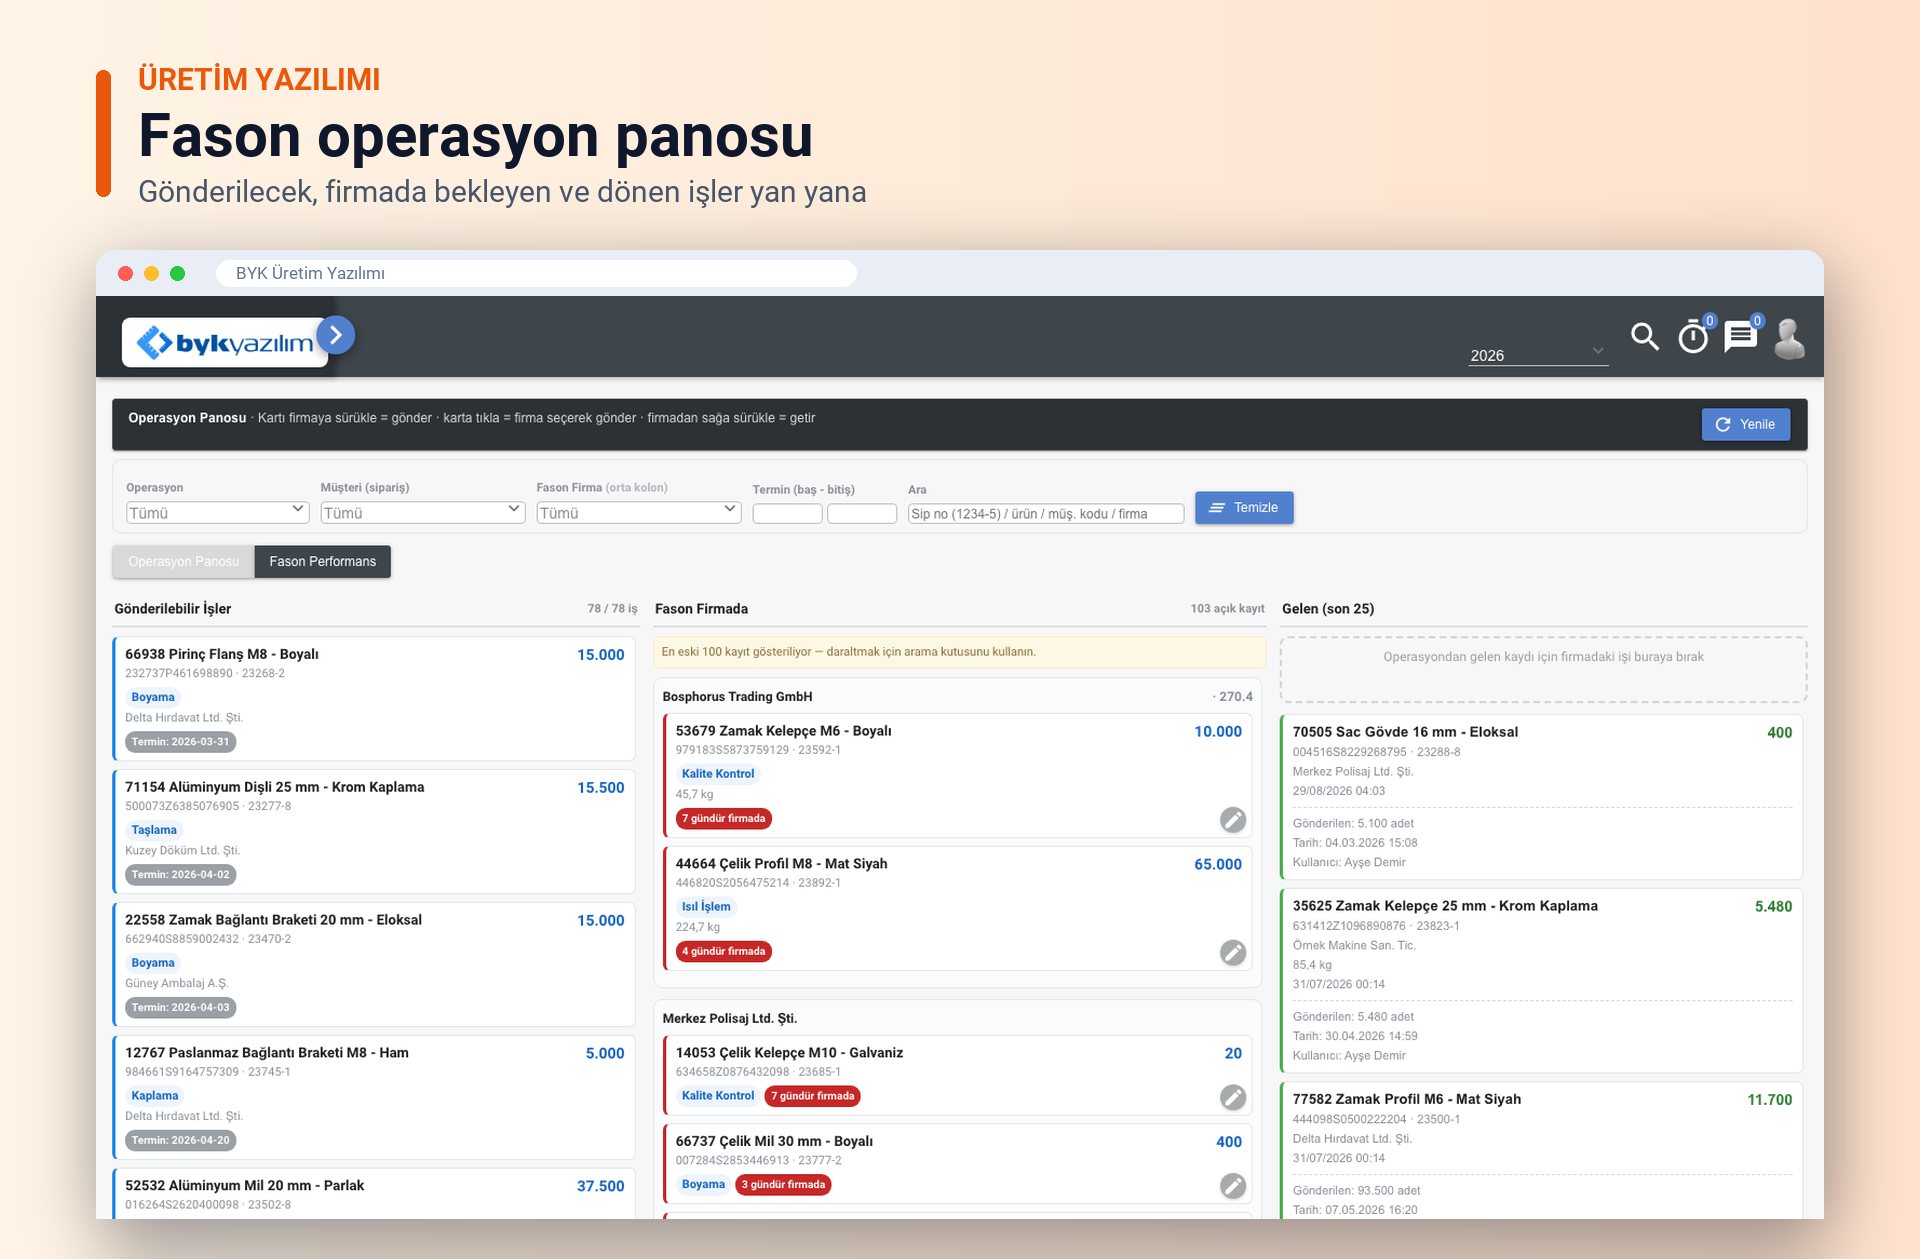
Task: Select the 66938 Pirinç Flanş M8 card
Action: [x=374, y=698]
